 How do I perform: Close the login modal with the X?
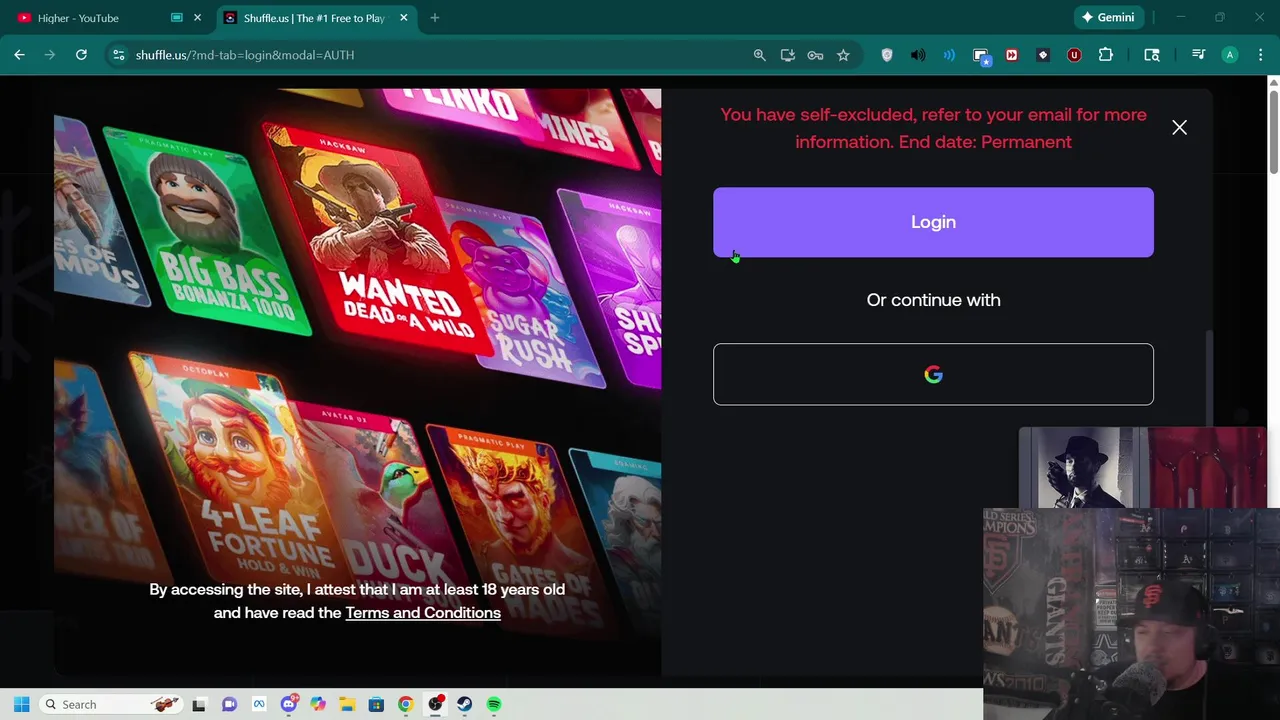(x=1179, y=127)
